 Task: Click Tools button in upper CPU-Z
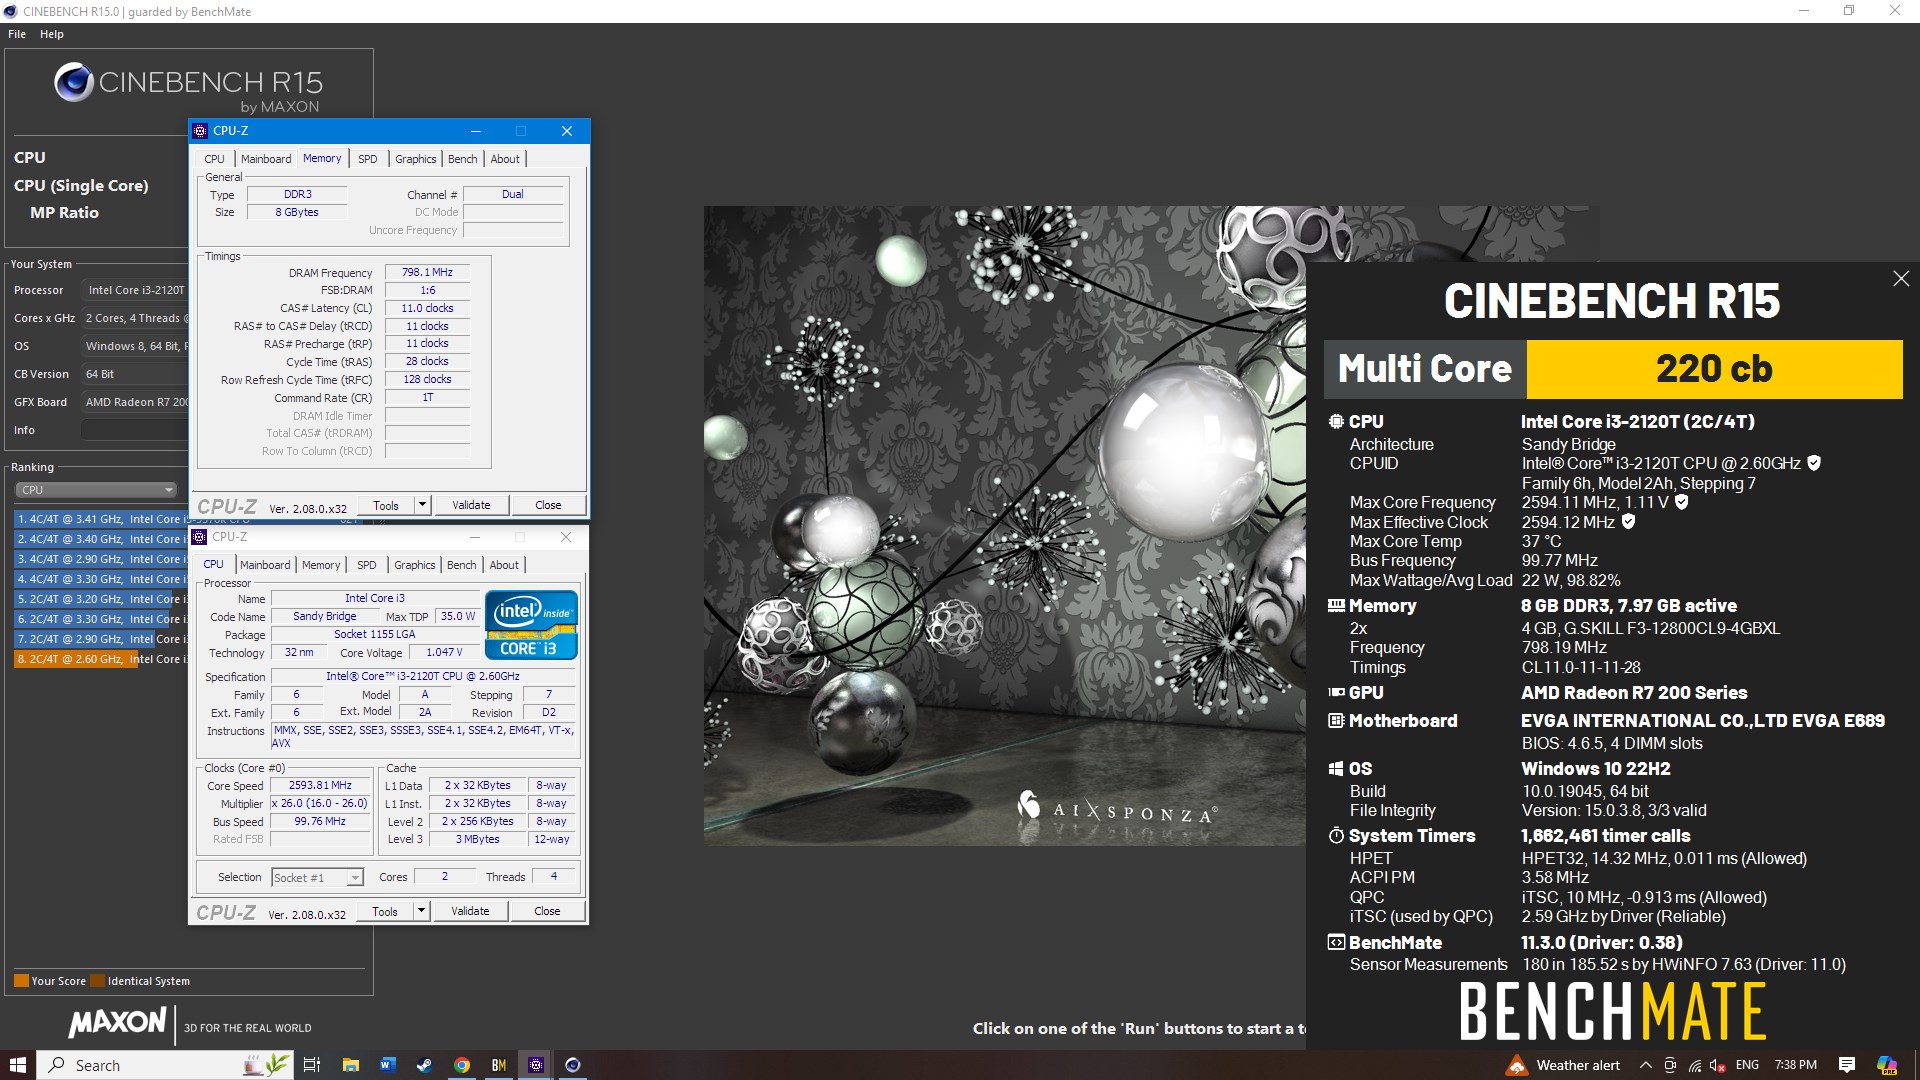click(386, 505)
